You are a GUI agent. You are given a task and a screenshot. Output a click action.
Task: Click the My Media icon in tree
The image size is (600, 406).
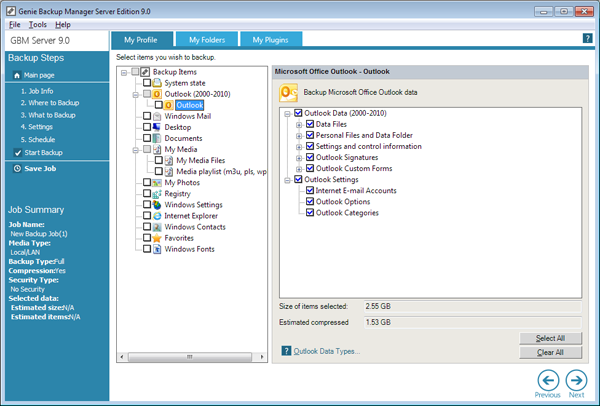coord(157,150)
